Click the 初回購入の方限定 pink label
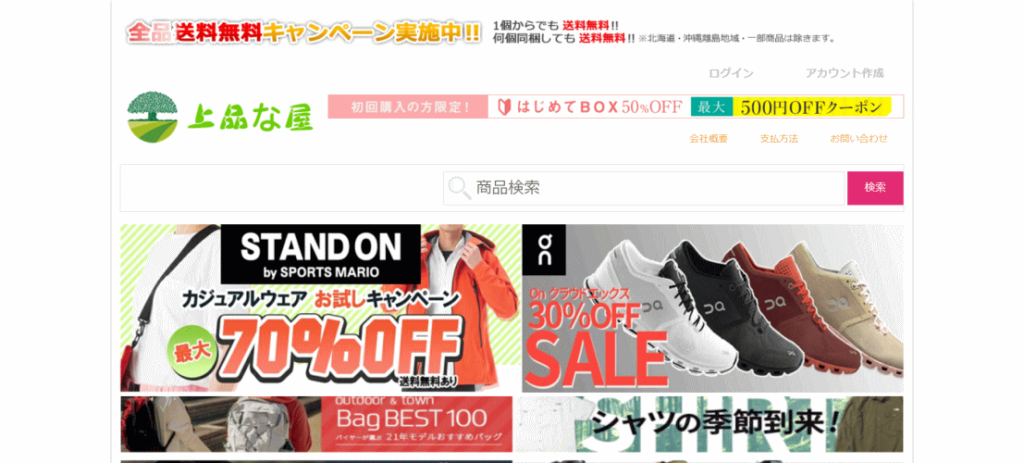 pyautogui.click(x=408, y=107)
